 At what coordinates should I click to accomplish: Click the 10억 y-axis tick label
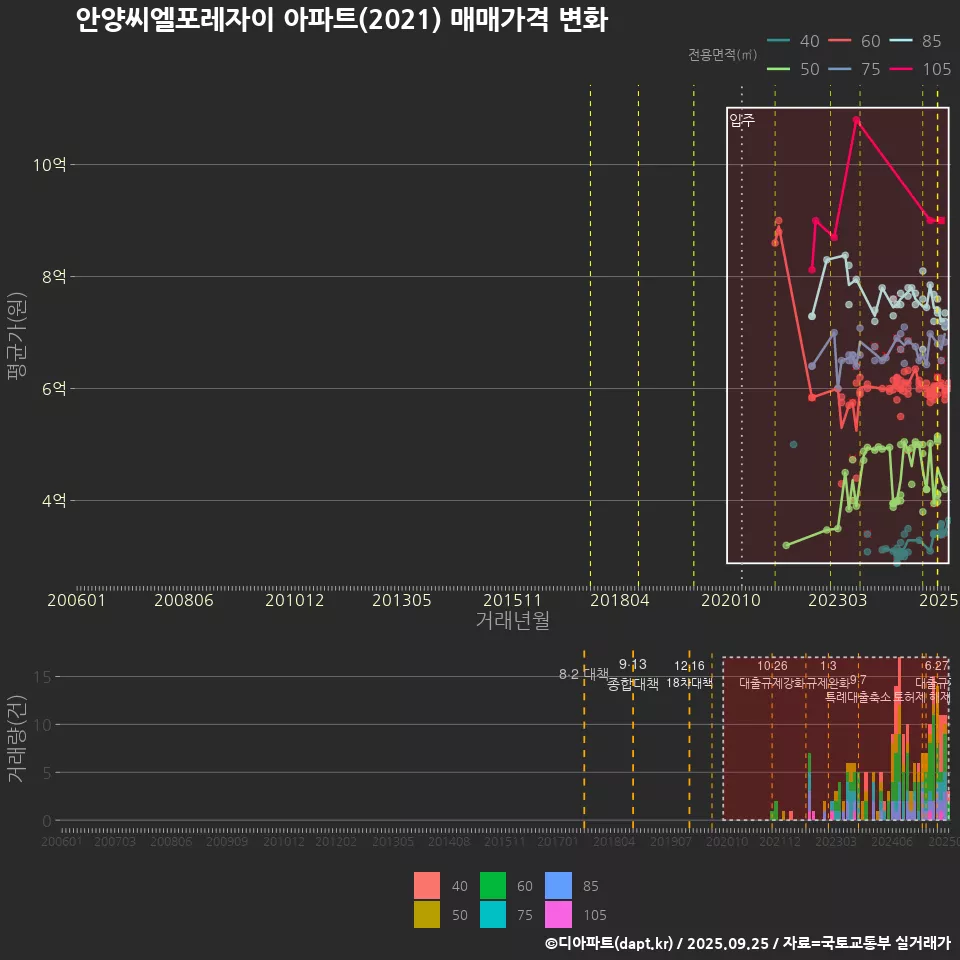50,164
